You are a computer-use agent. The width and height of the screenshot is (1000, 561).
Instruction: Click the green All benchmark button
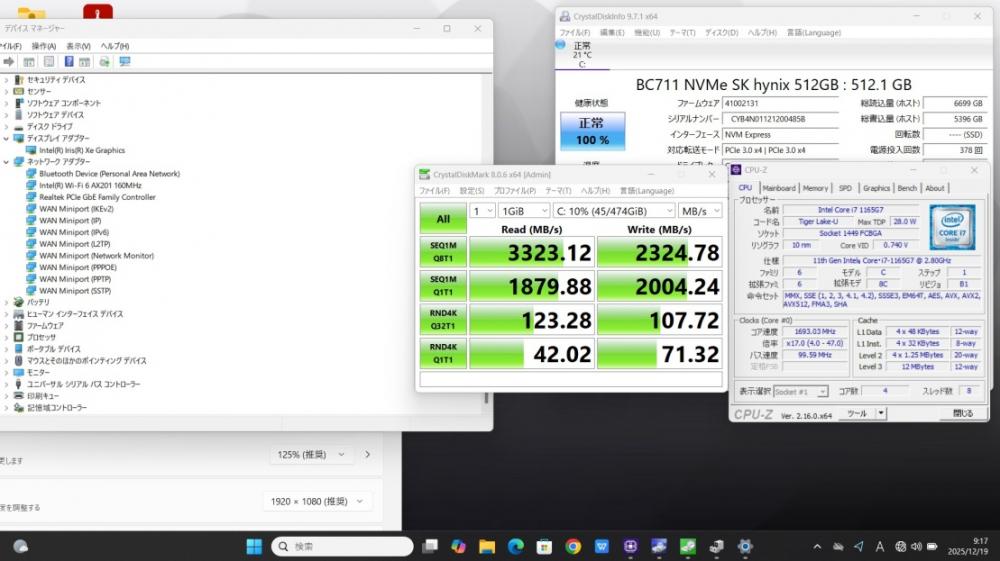(443, 218)
